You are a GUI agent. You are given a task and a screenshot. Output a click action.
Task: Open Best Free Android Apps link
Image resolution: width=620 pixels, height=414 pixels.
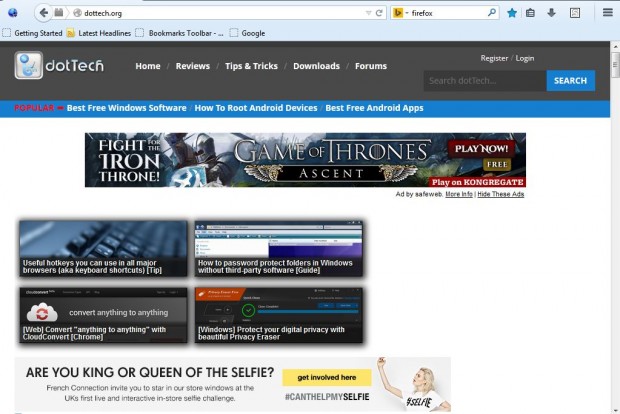pos(374,108)
